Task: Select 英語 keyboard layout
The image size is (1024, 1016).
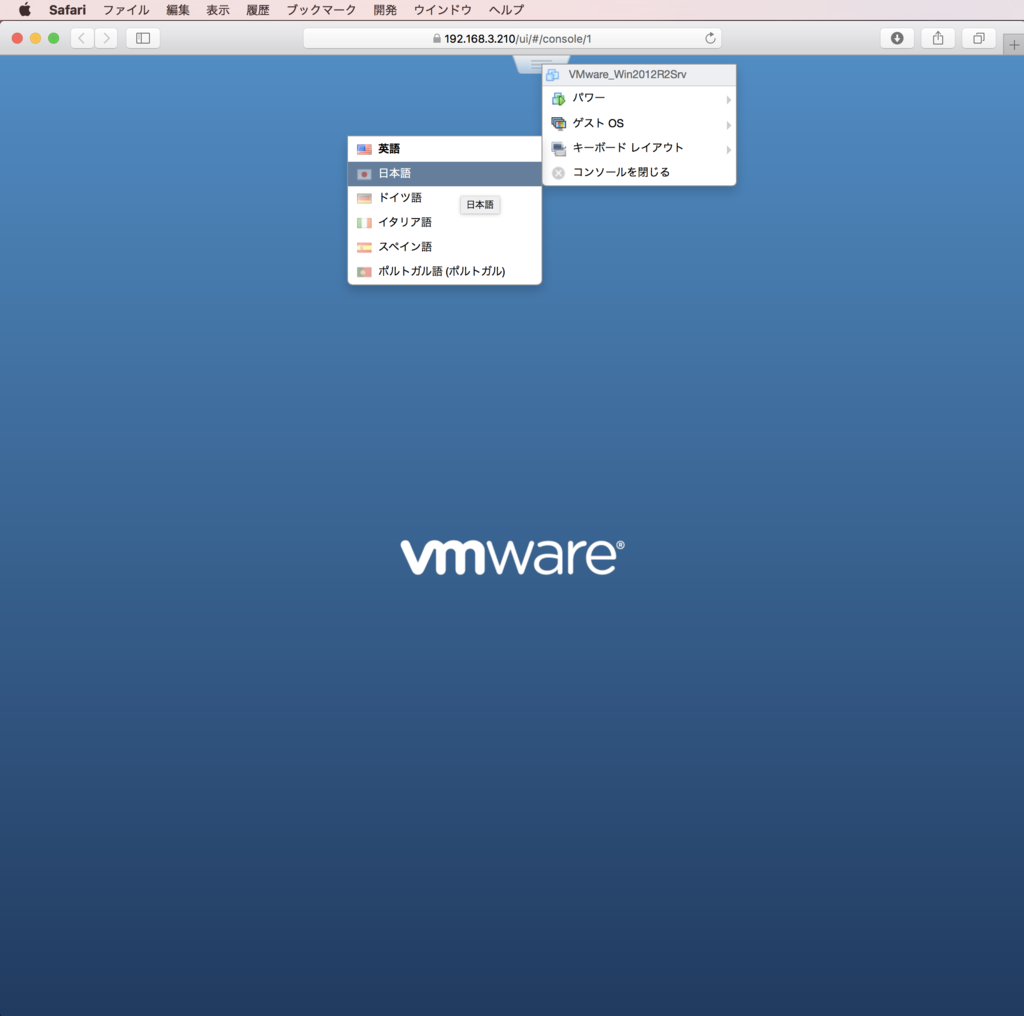Action: pyautogui.click(x=445, y=149)
